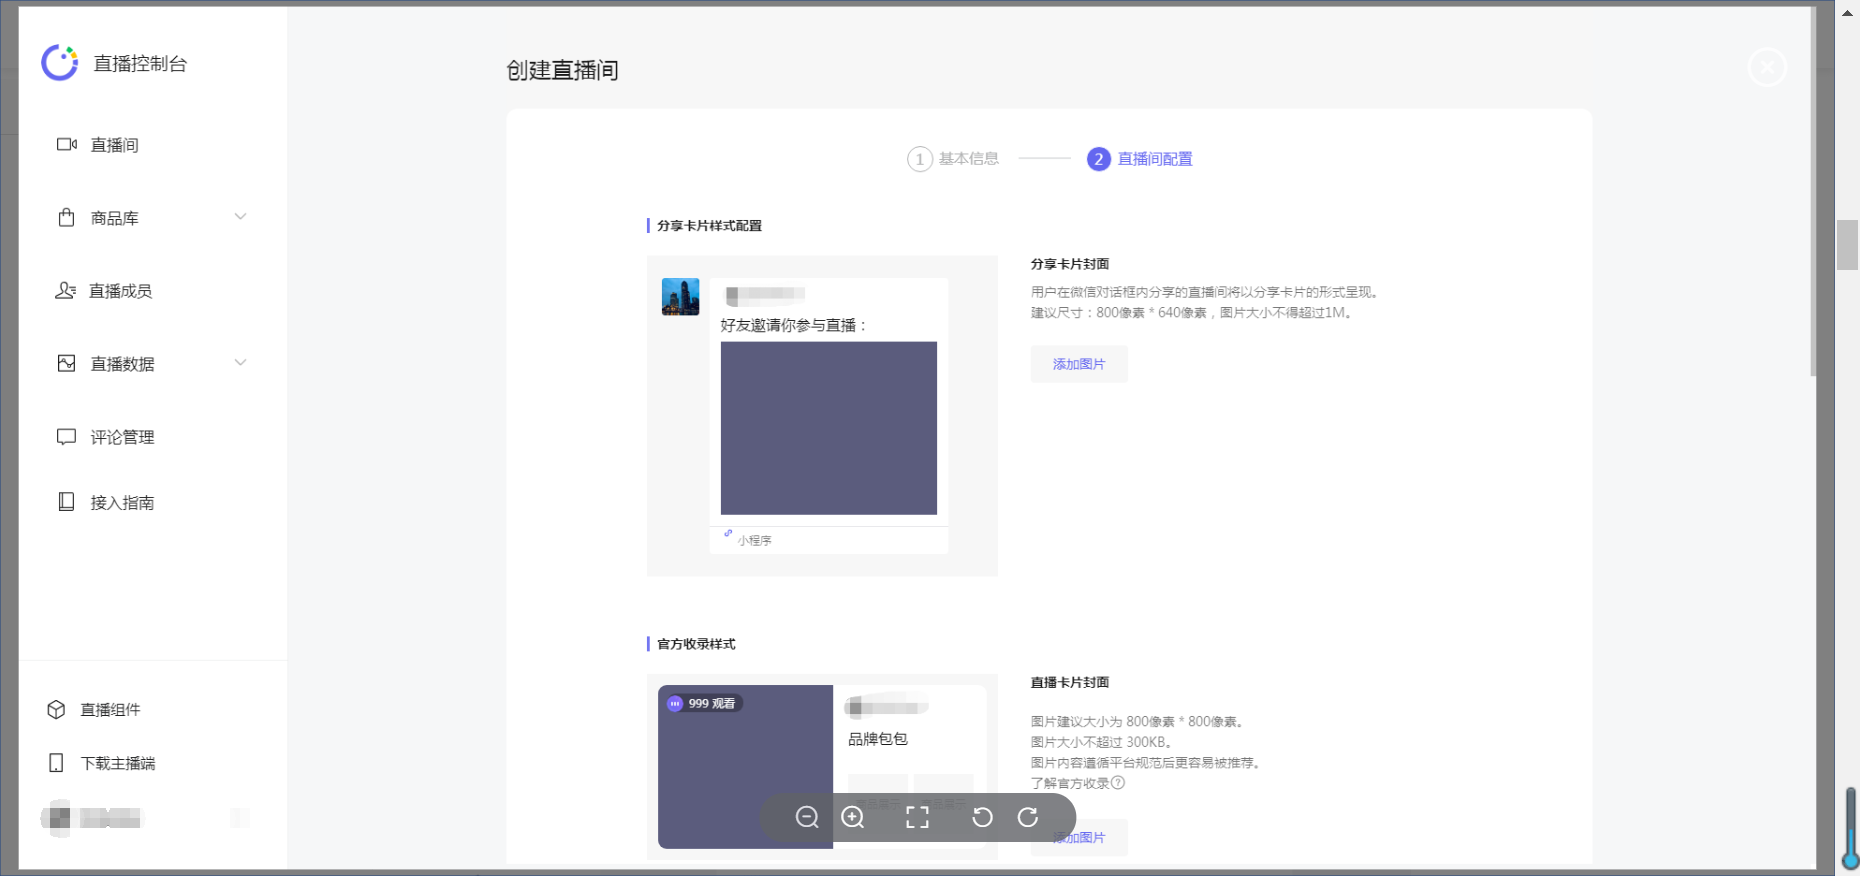The image size is (1860, 876).
Task: Click the help icon beside 了解官方收录
Action: point(1118,783)
